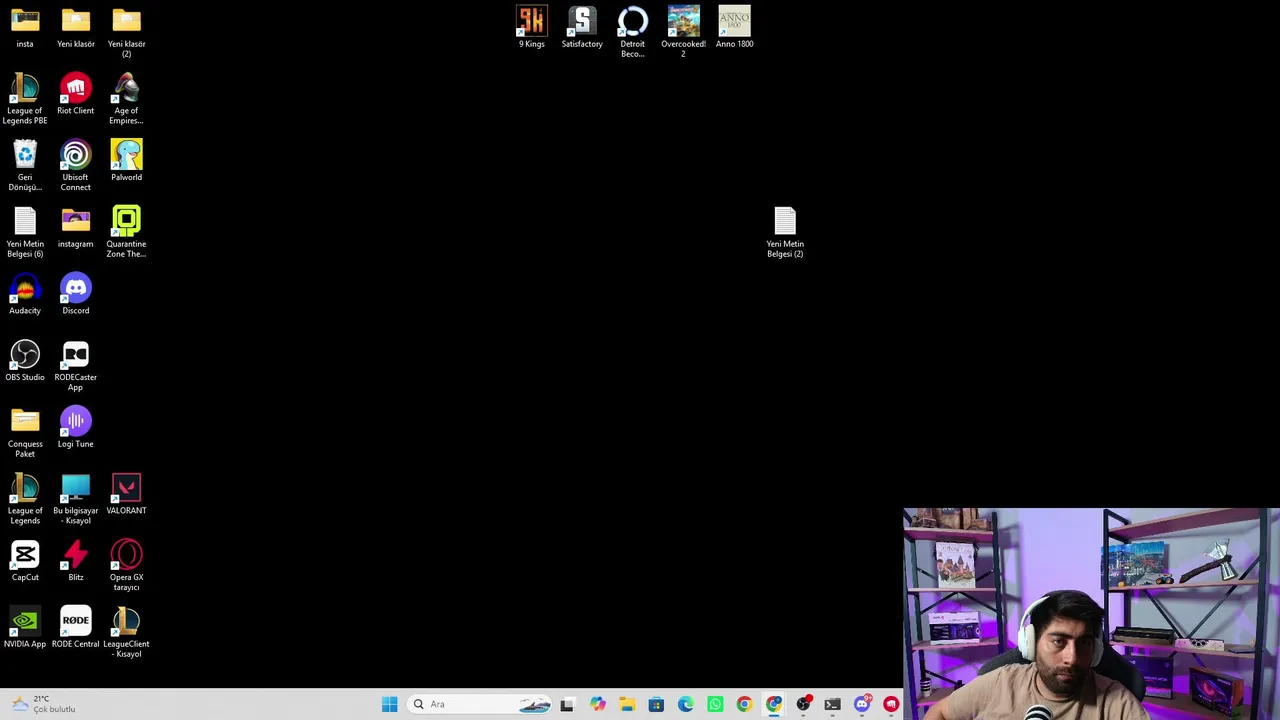Select the Quarantine Zone desktop icon

pos(126,232)
